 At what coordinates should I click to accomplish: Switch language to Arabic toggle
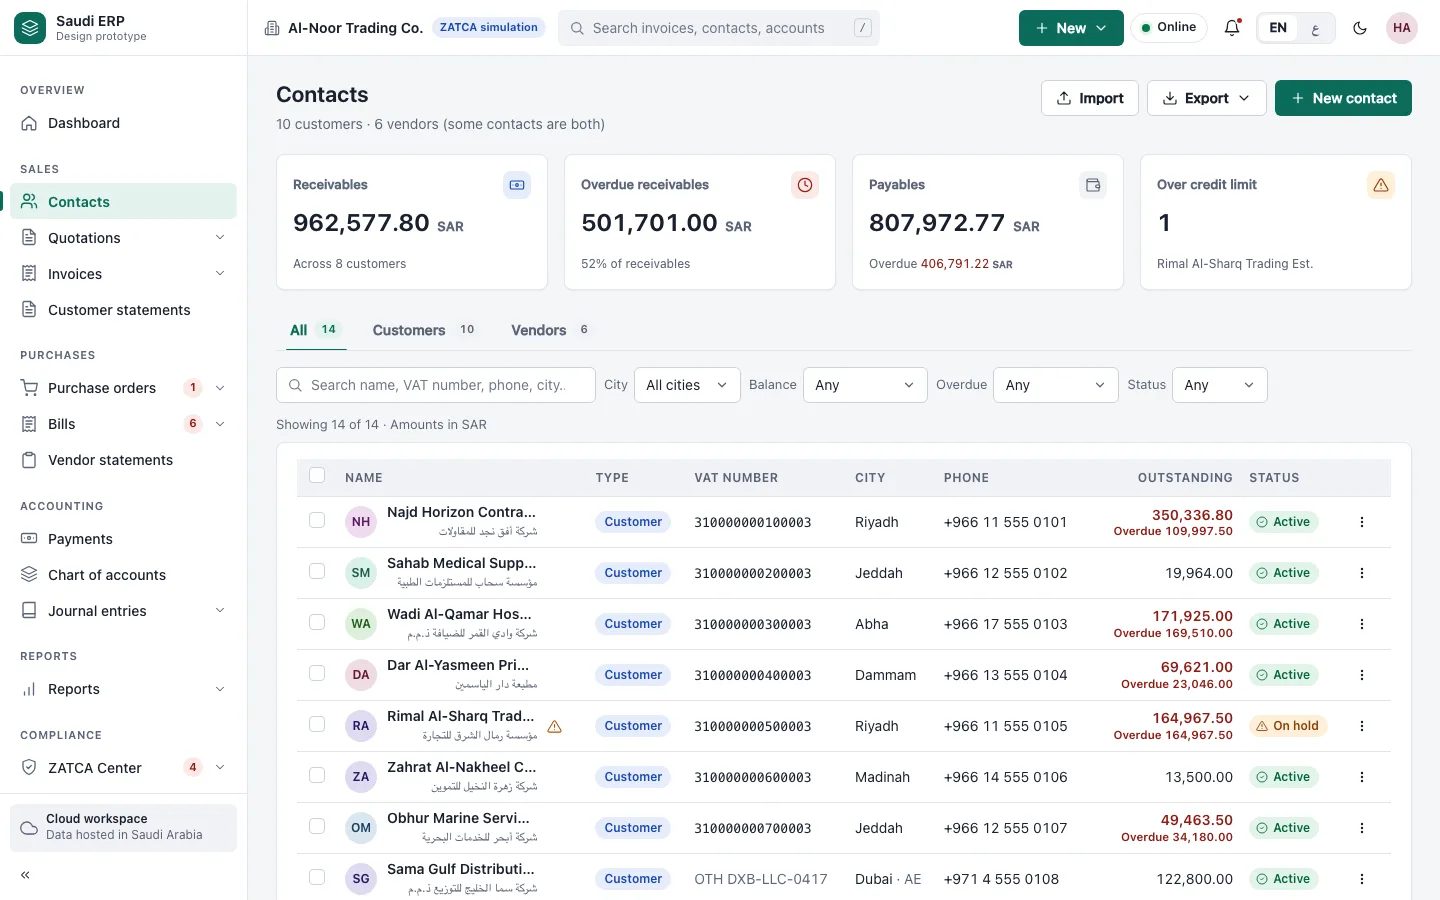pos(1315,28)
